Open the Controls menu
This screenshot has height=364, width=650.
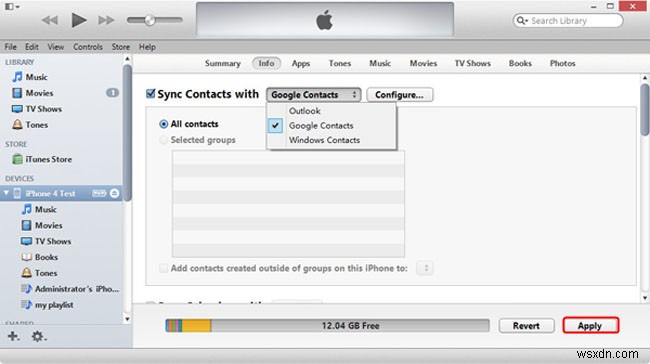[x=87, y=47]
